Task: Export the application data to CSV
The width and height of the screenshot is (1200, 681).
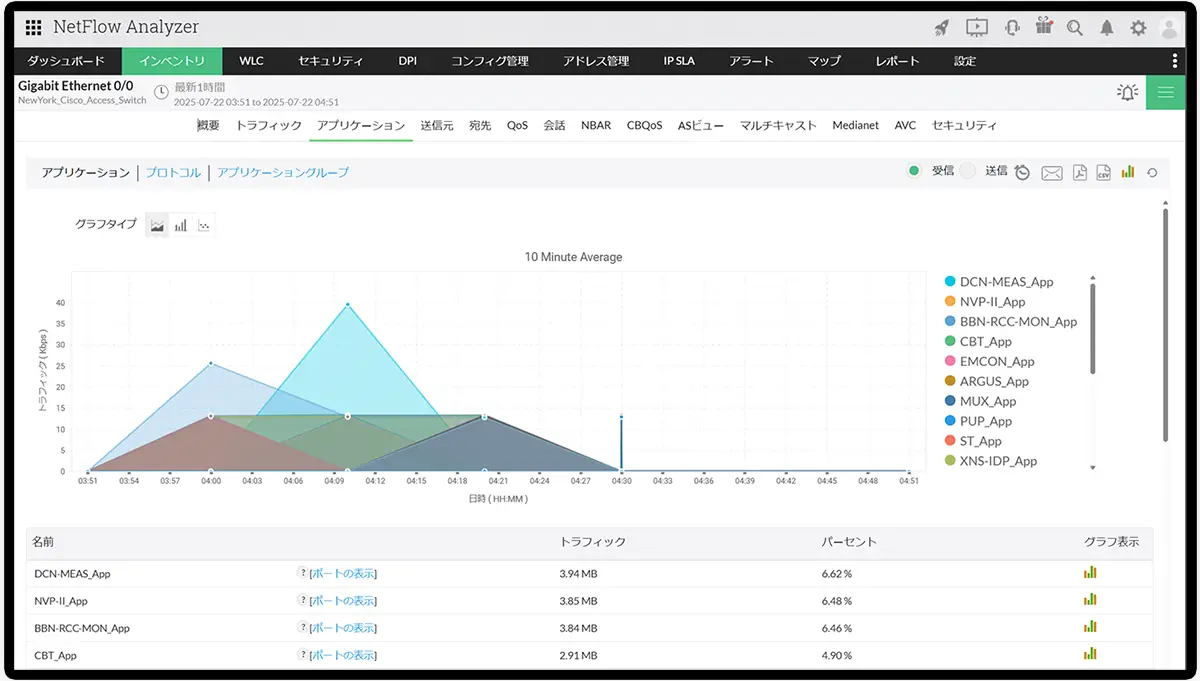Action: click(1103, 171)
